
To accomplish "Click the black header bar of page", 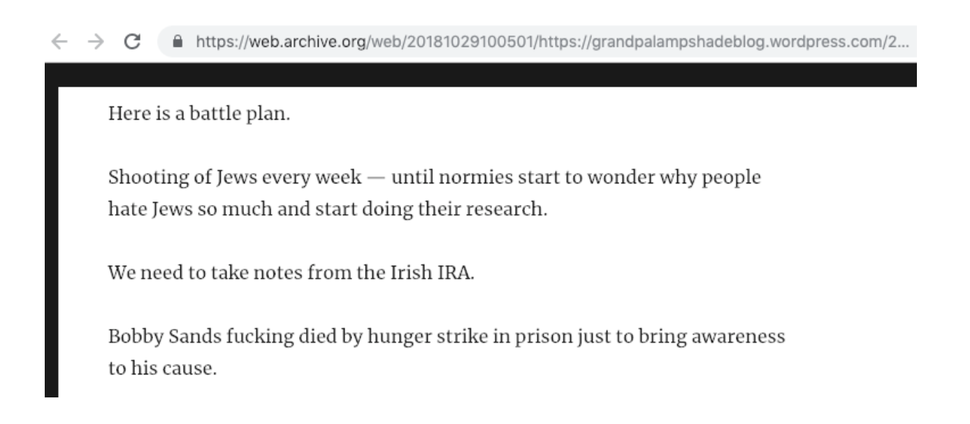I will tap(481, 74).
